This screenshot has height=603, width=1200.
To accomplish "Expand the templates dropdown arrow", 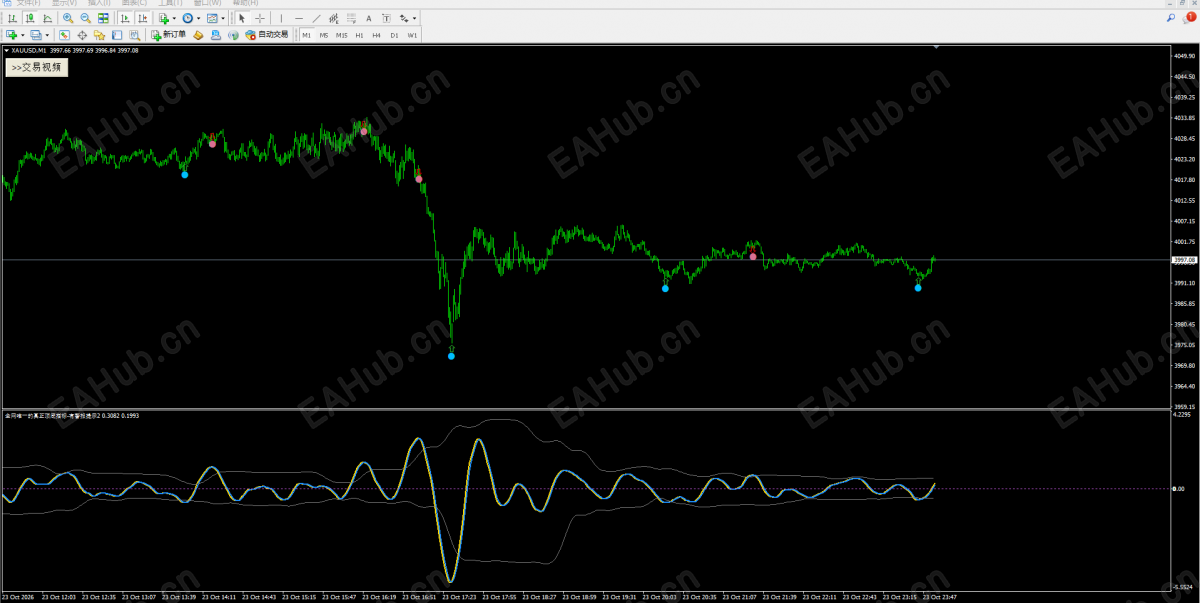I will click(x=223, y=18).
